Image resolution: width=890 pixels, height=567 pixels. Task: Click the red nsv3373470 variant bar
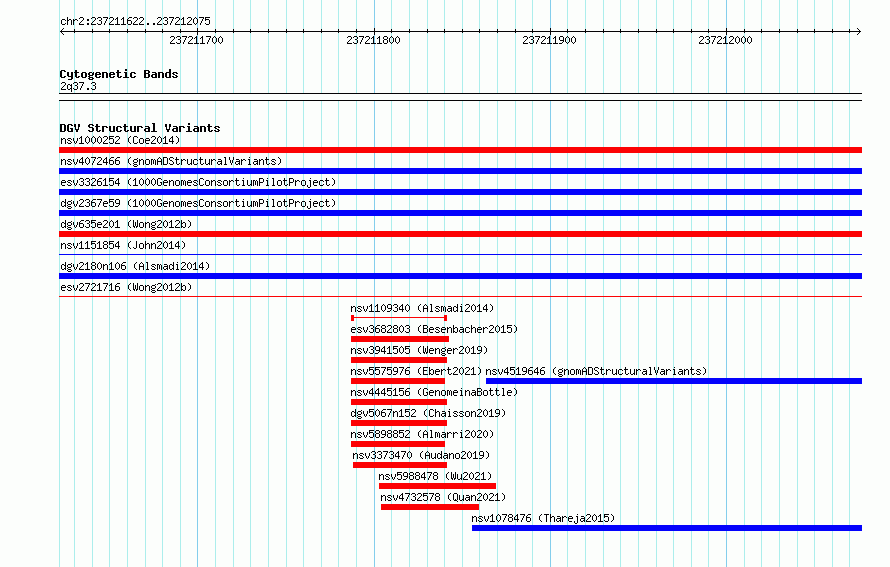[x=400, y=465]
